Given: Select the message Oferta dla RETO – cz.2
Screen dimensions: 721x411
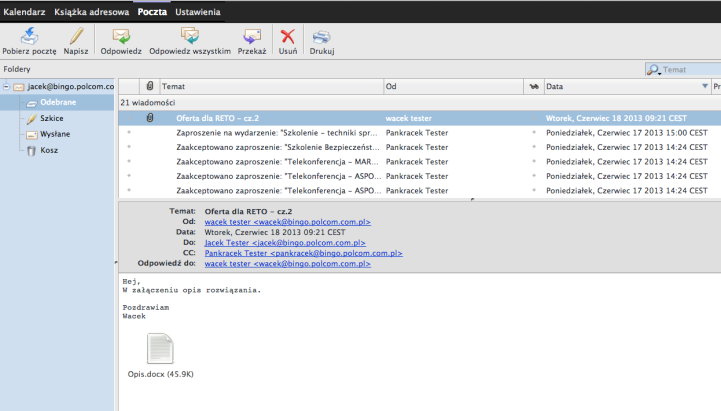Looking at the screenshot, I should click(x=217, y=118).
